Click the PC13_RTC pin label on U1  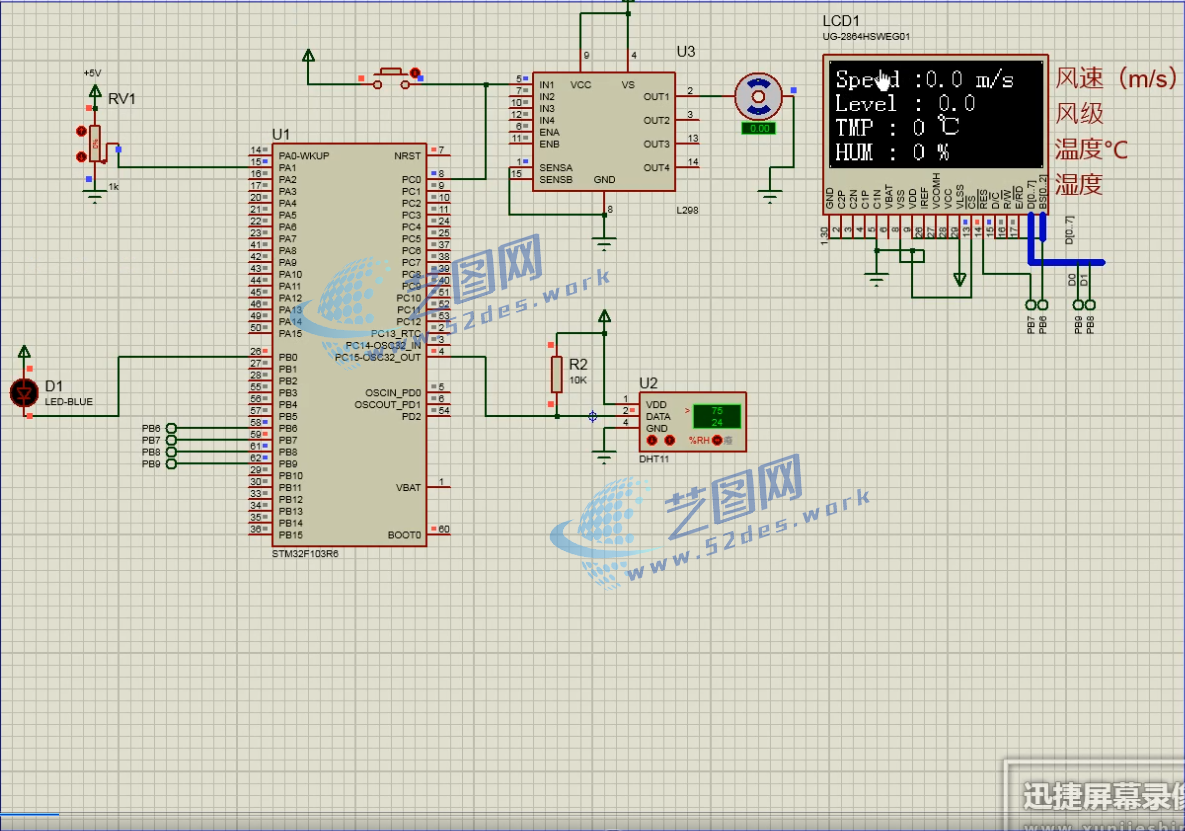[x=396, y=333]
